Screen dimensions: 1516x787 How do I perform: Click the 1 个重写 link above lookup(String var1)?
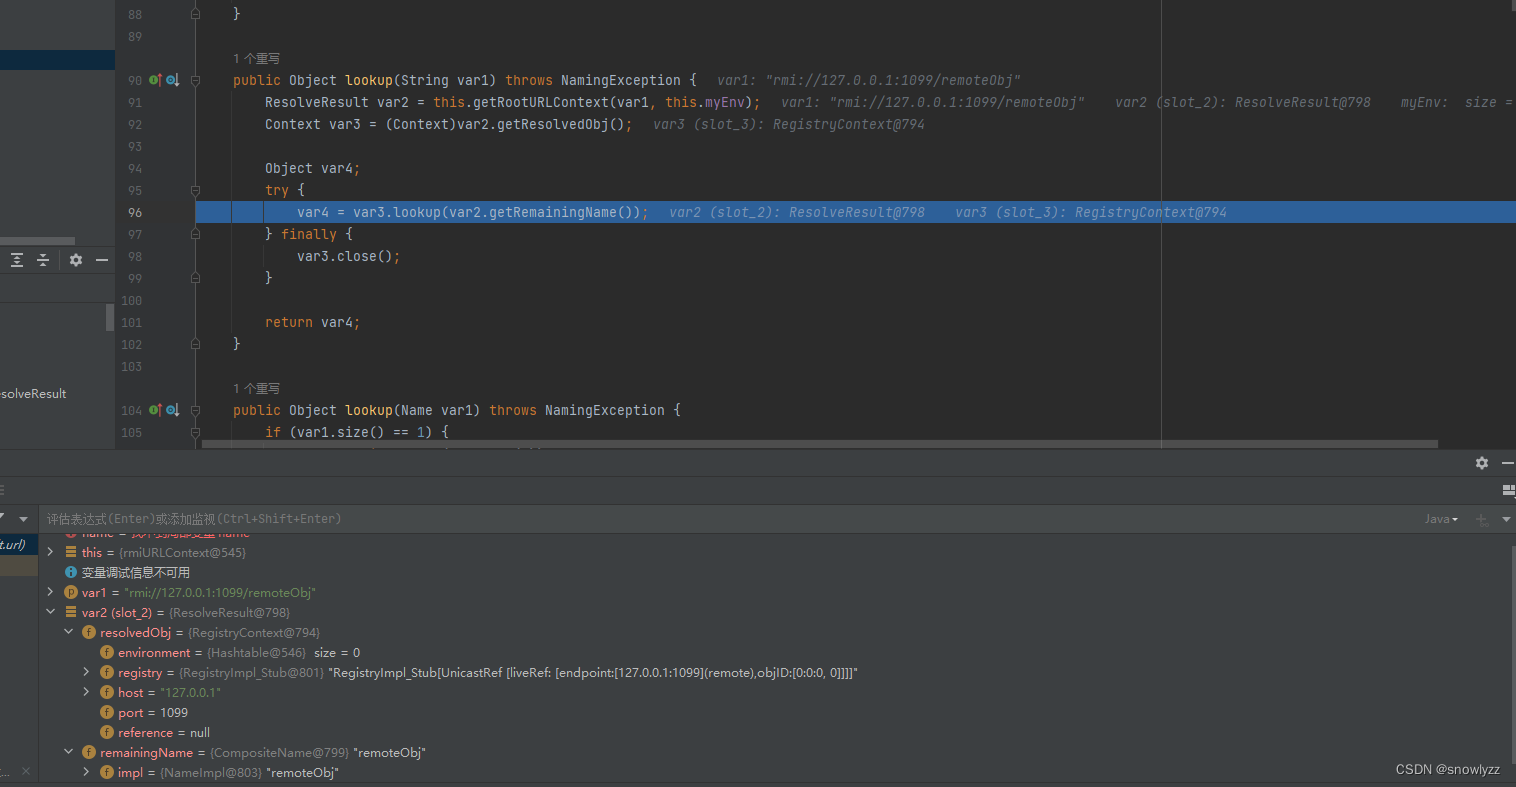tap(256, 58)
